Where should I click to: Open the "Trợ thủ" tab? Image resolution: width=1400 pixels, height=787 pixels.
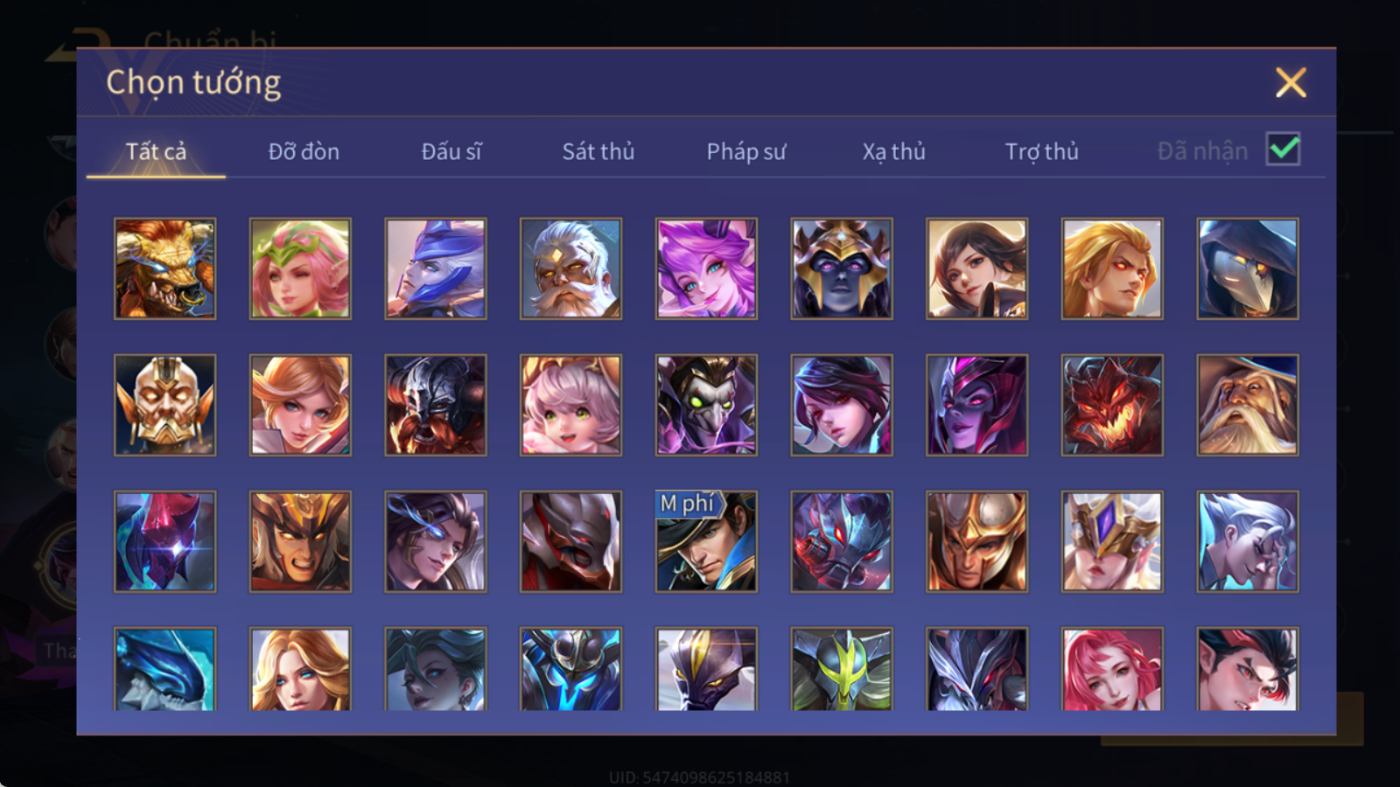point(1042,152)
